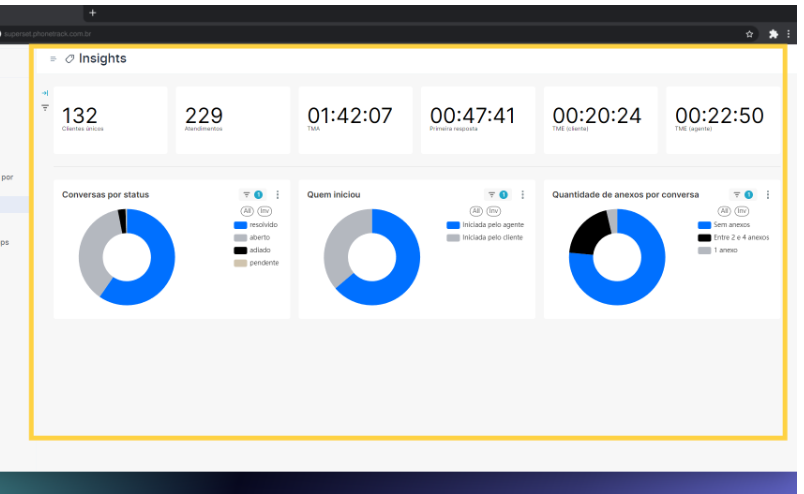Toggle 'resolvido' legend item in status chart
This screenshot has height=494, width=804.
[x=256, y=225]
